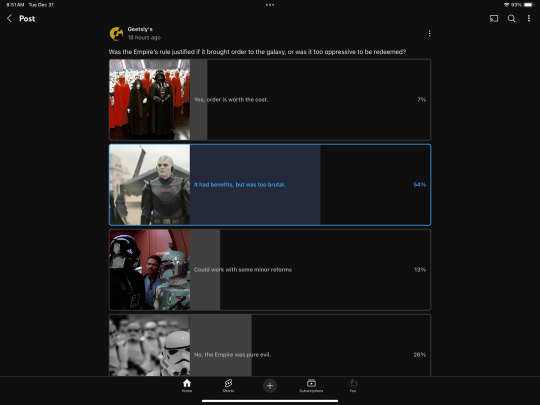Go to the Home tab
This screenshot has width=540, height=405.
pyautogui.click(x=187, y=385)
